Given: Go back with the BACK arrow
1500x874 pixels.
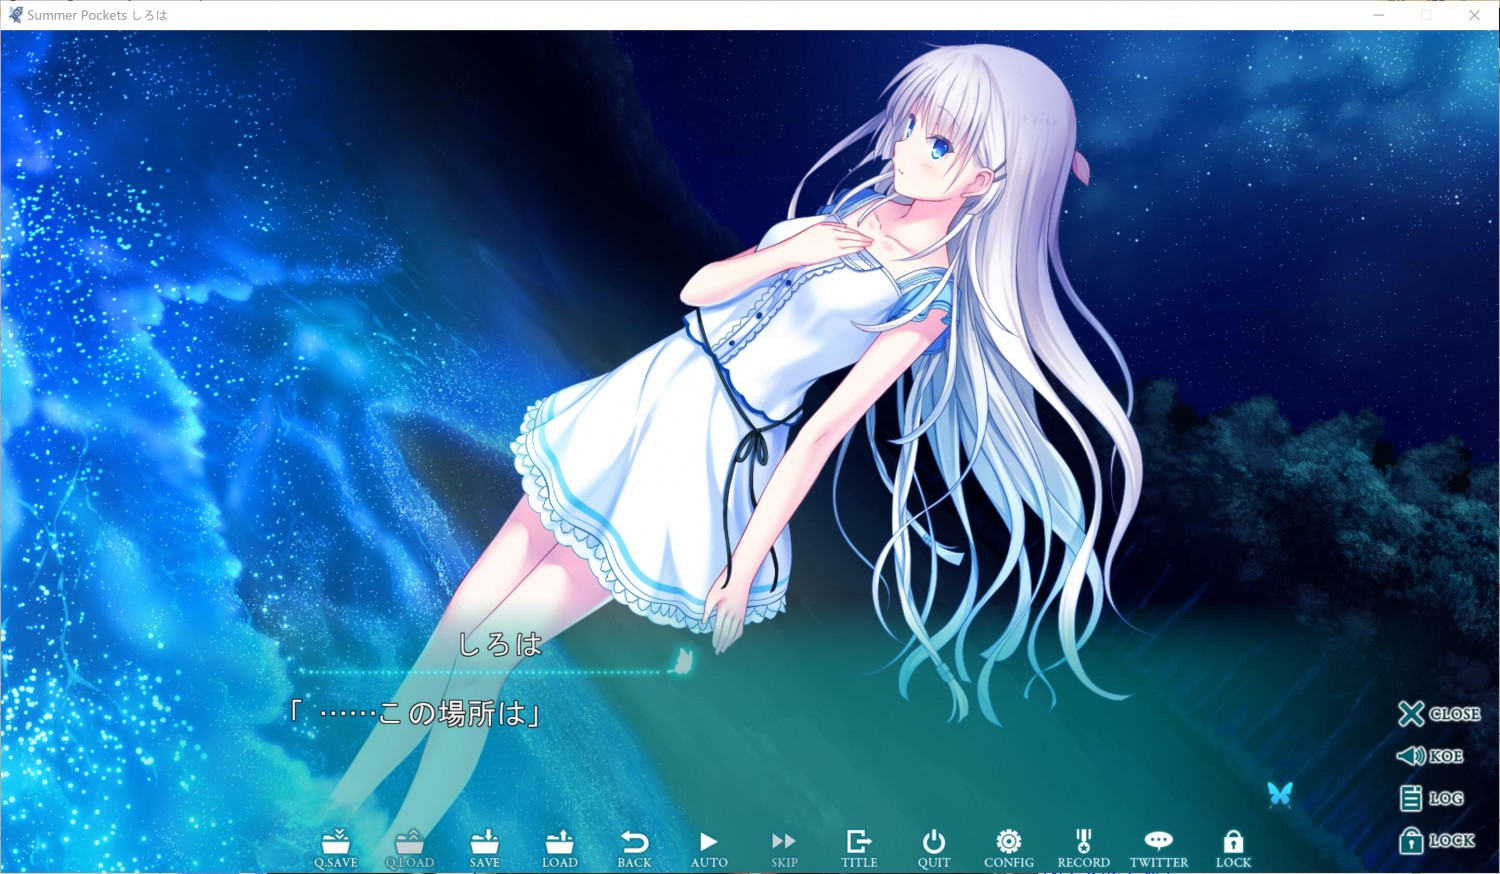Looking at the screenshot, I should click(x=634, y=849).
